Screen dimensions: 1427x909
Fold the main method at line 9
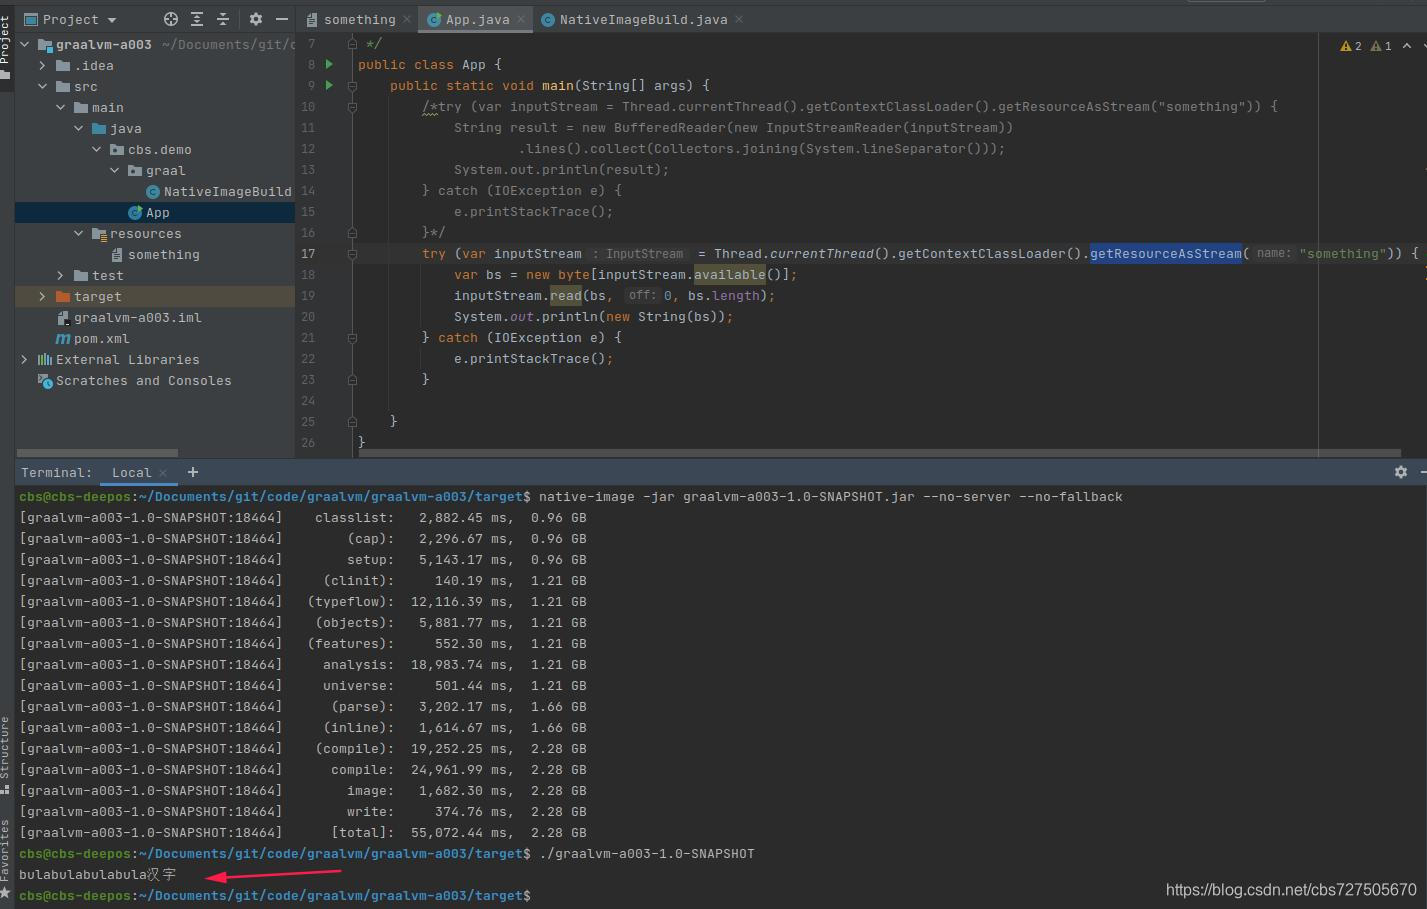[x=352, y=86]
